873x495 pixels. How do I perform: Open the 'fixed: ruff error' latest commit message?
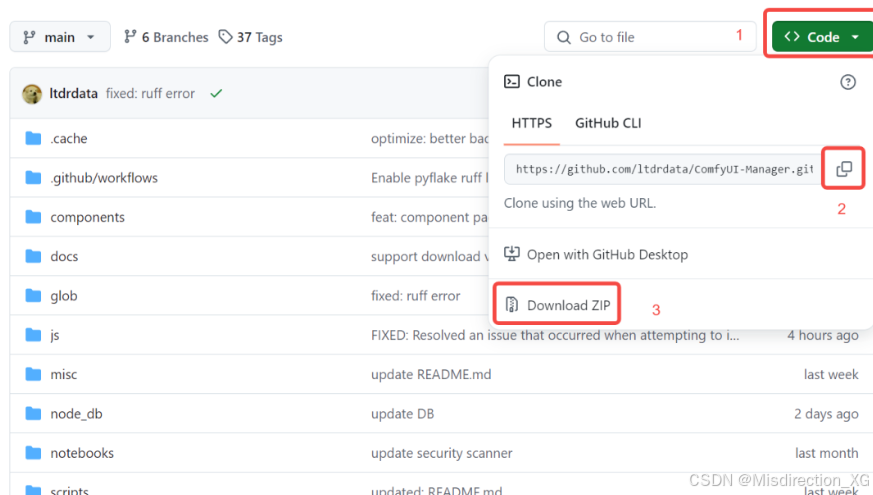150,93
